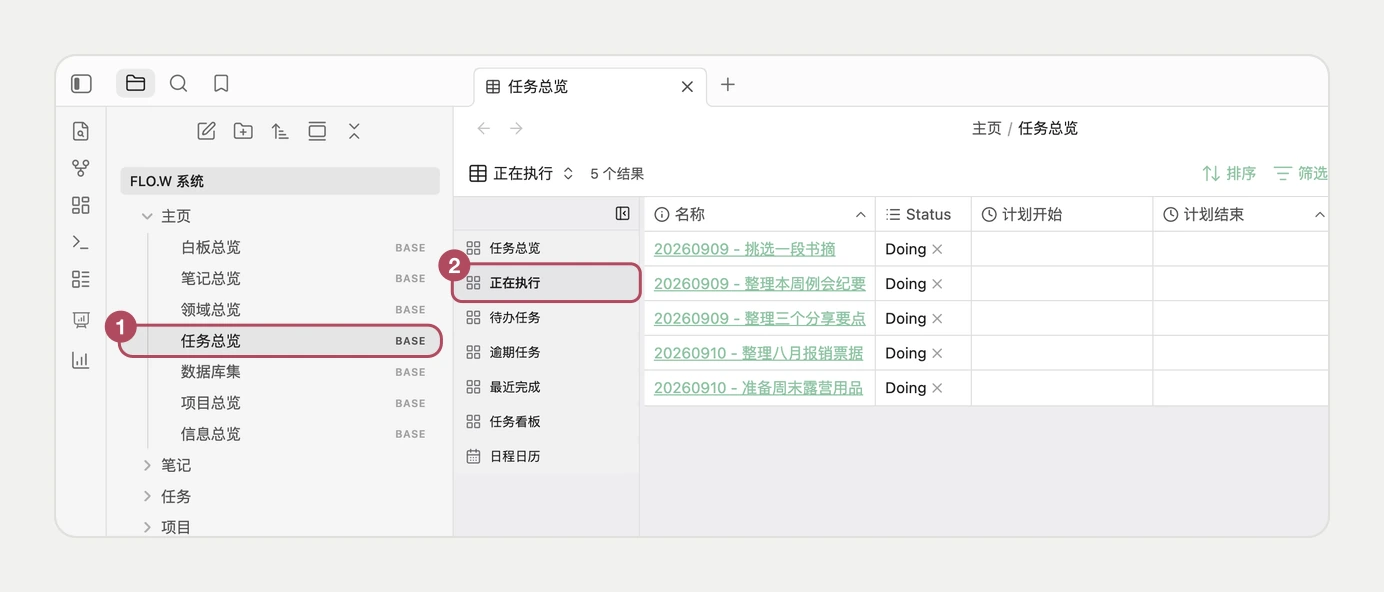Image resolution: width=1384 pixels, height=592 pixels.
Task: Click the quick switcher file-search ribbon icon
Action: click(81, 131)
